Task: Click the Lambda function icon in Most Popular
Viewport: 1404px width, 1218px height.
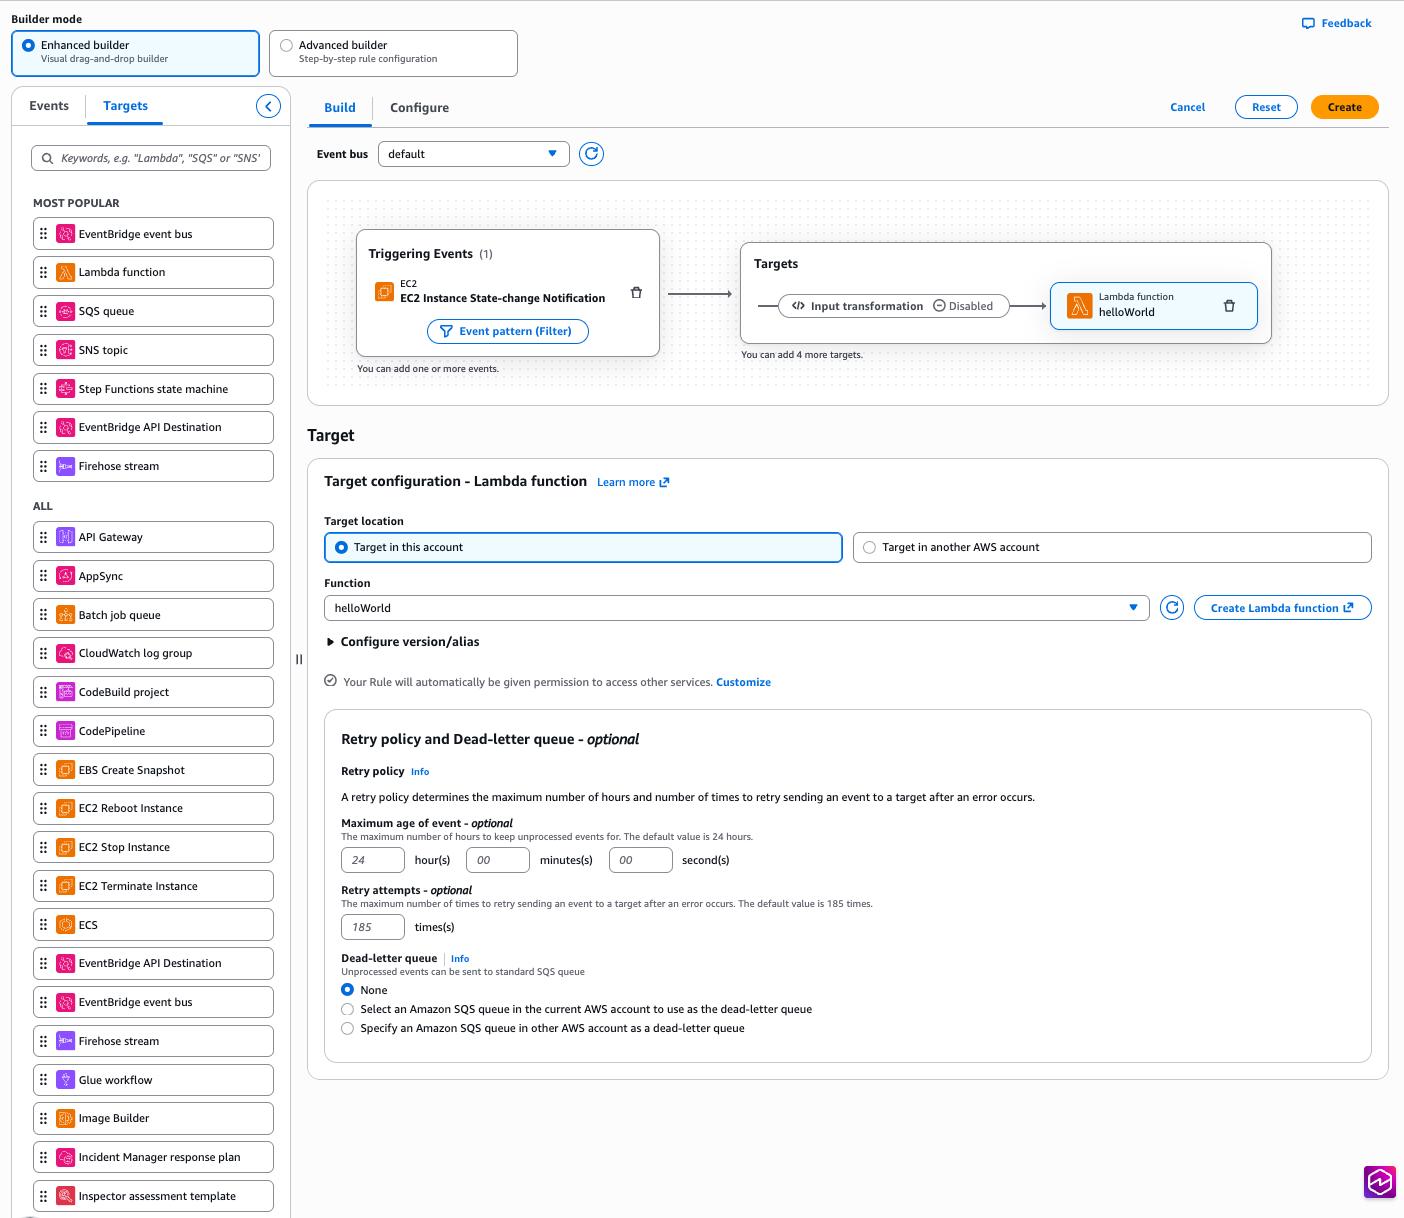Action: (65, 272)
